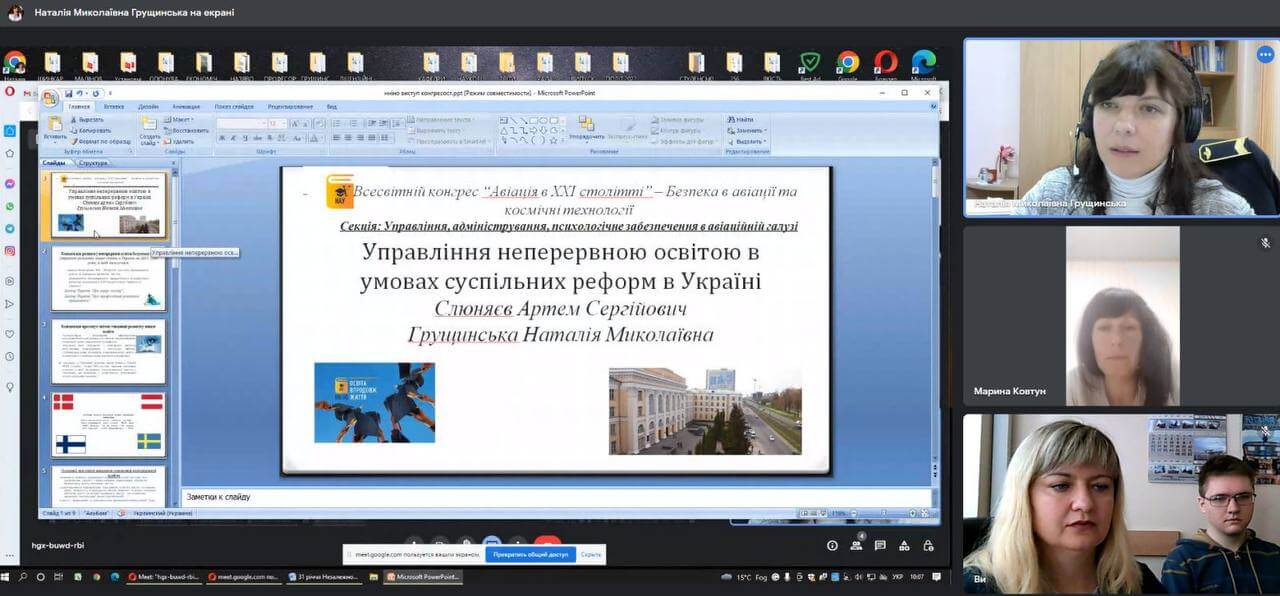
Task: Open the font size combo box
Action: [x=277, y=123]
